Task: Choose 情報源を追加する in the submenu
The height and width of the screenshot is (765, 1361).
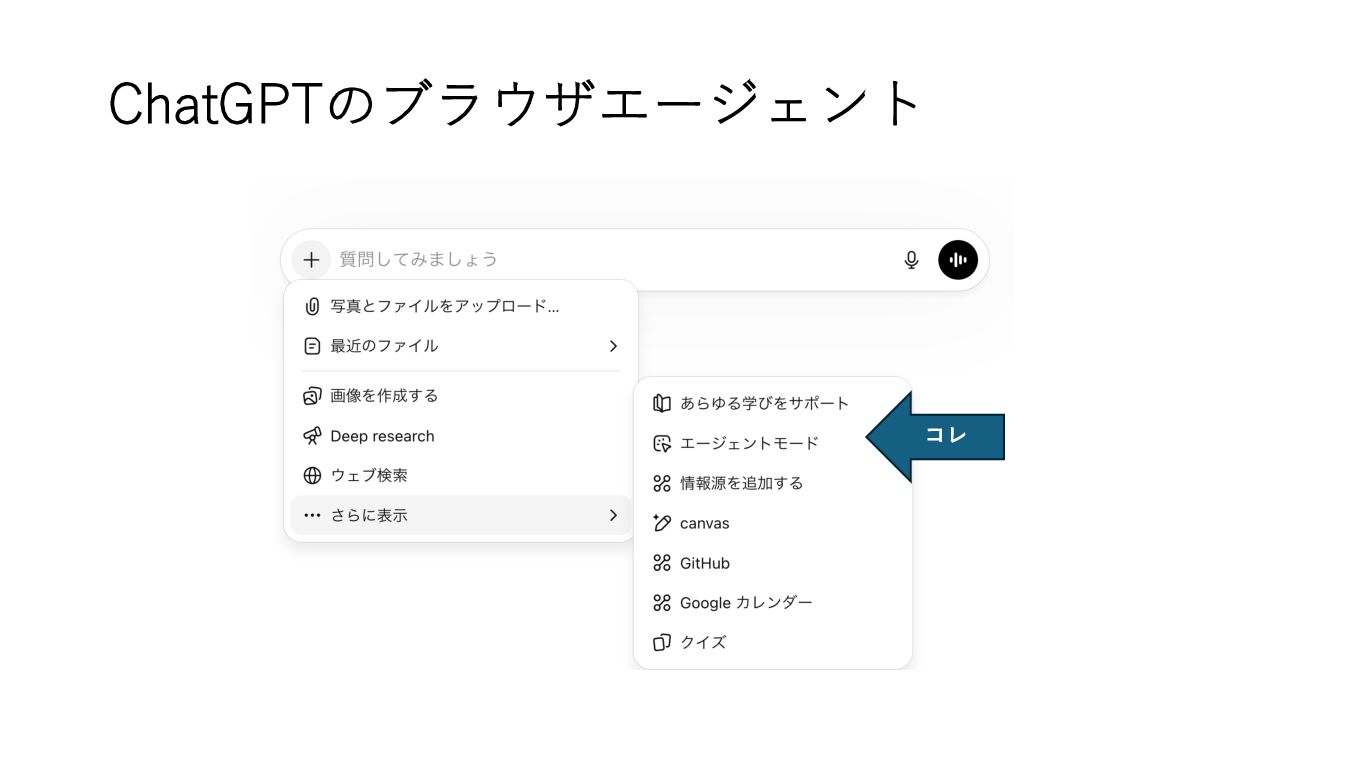Action: [x=741, y=483]
